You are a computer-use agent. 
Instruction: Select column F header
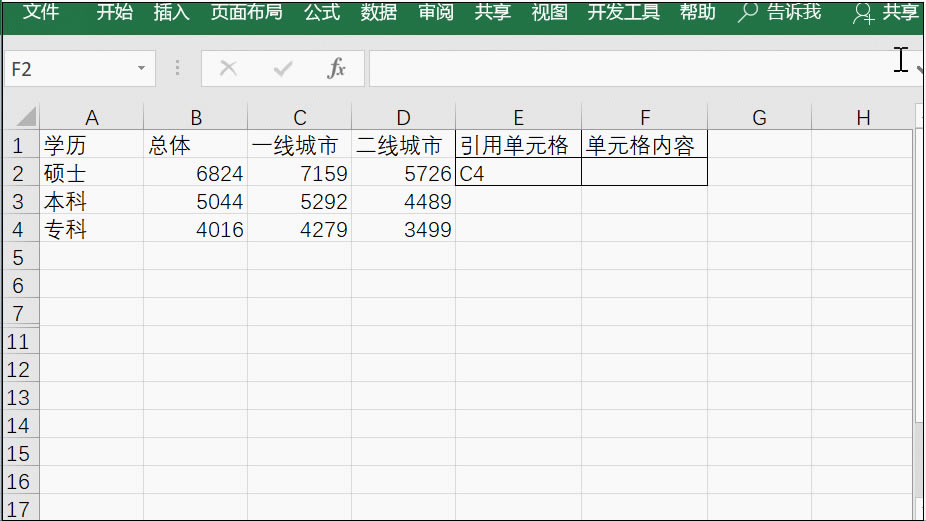(x=644, y=117)
